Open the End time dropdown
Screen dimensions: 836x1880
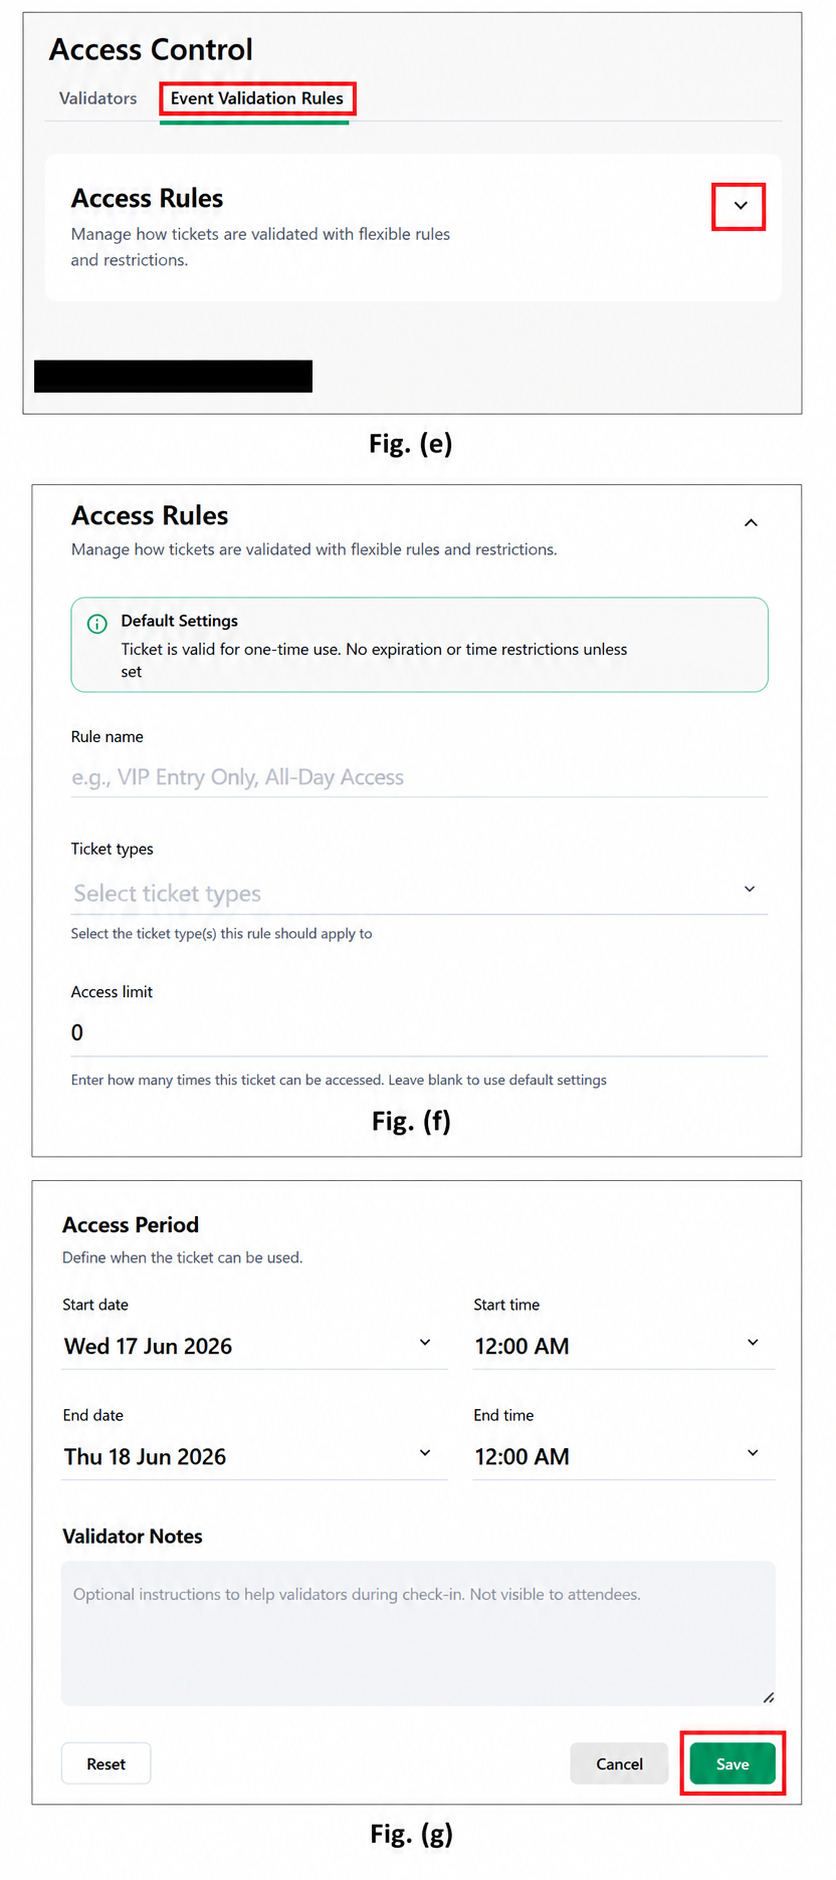623,1456
